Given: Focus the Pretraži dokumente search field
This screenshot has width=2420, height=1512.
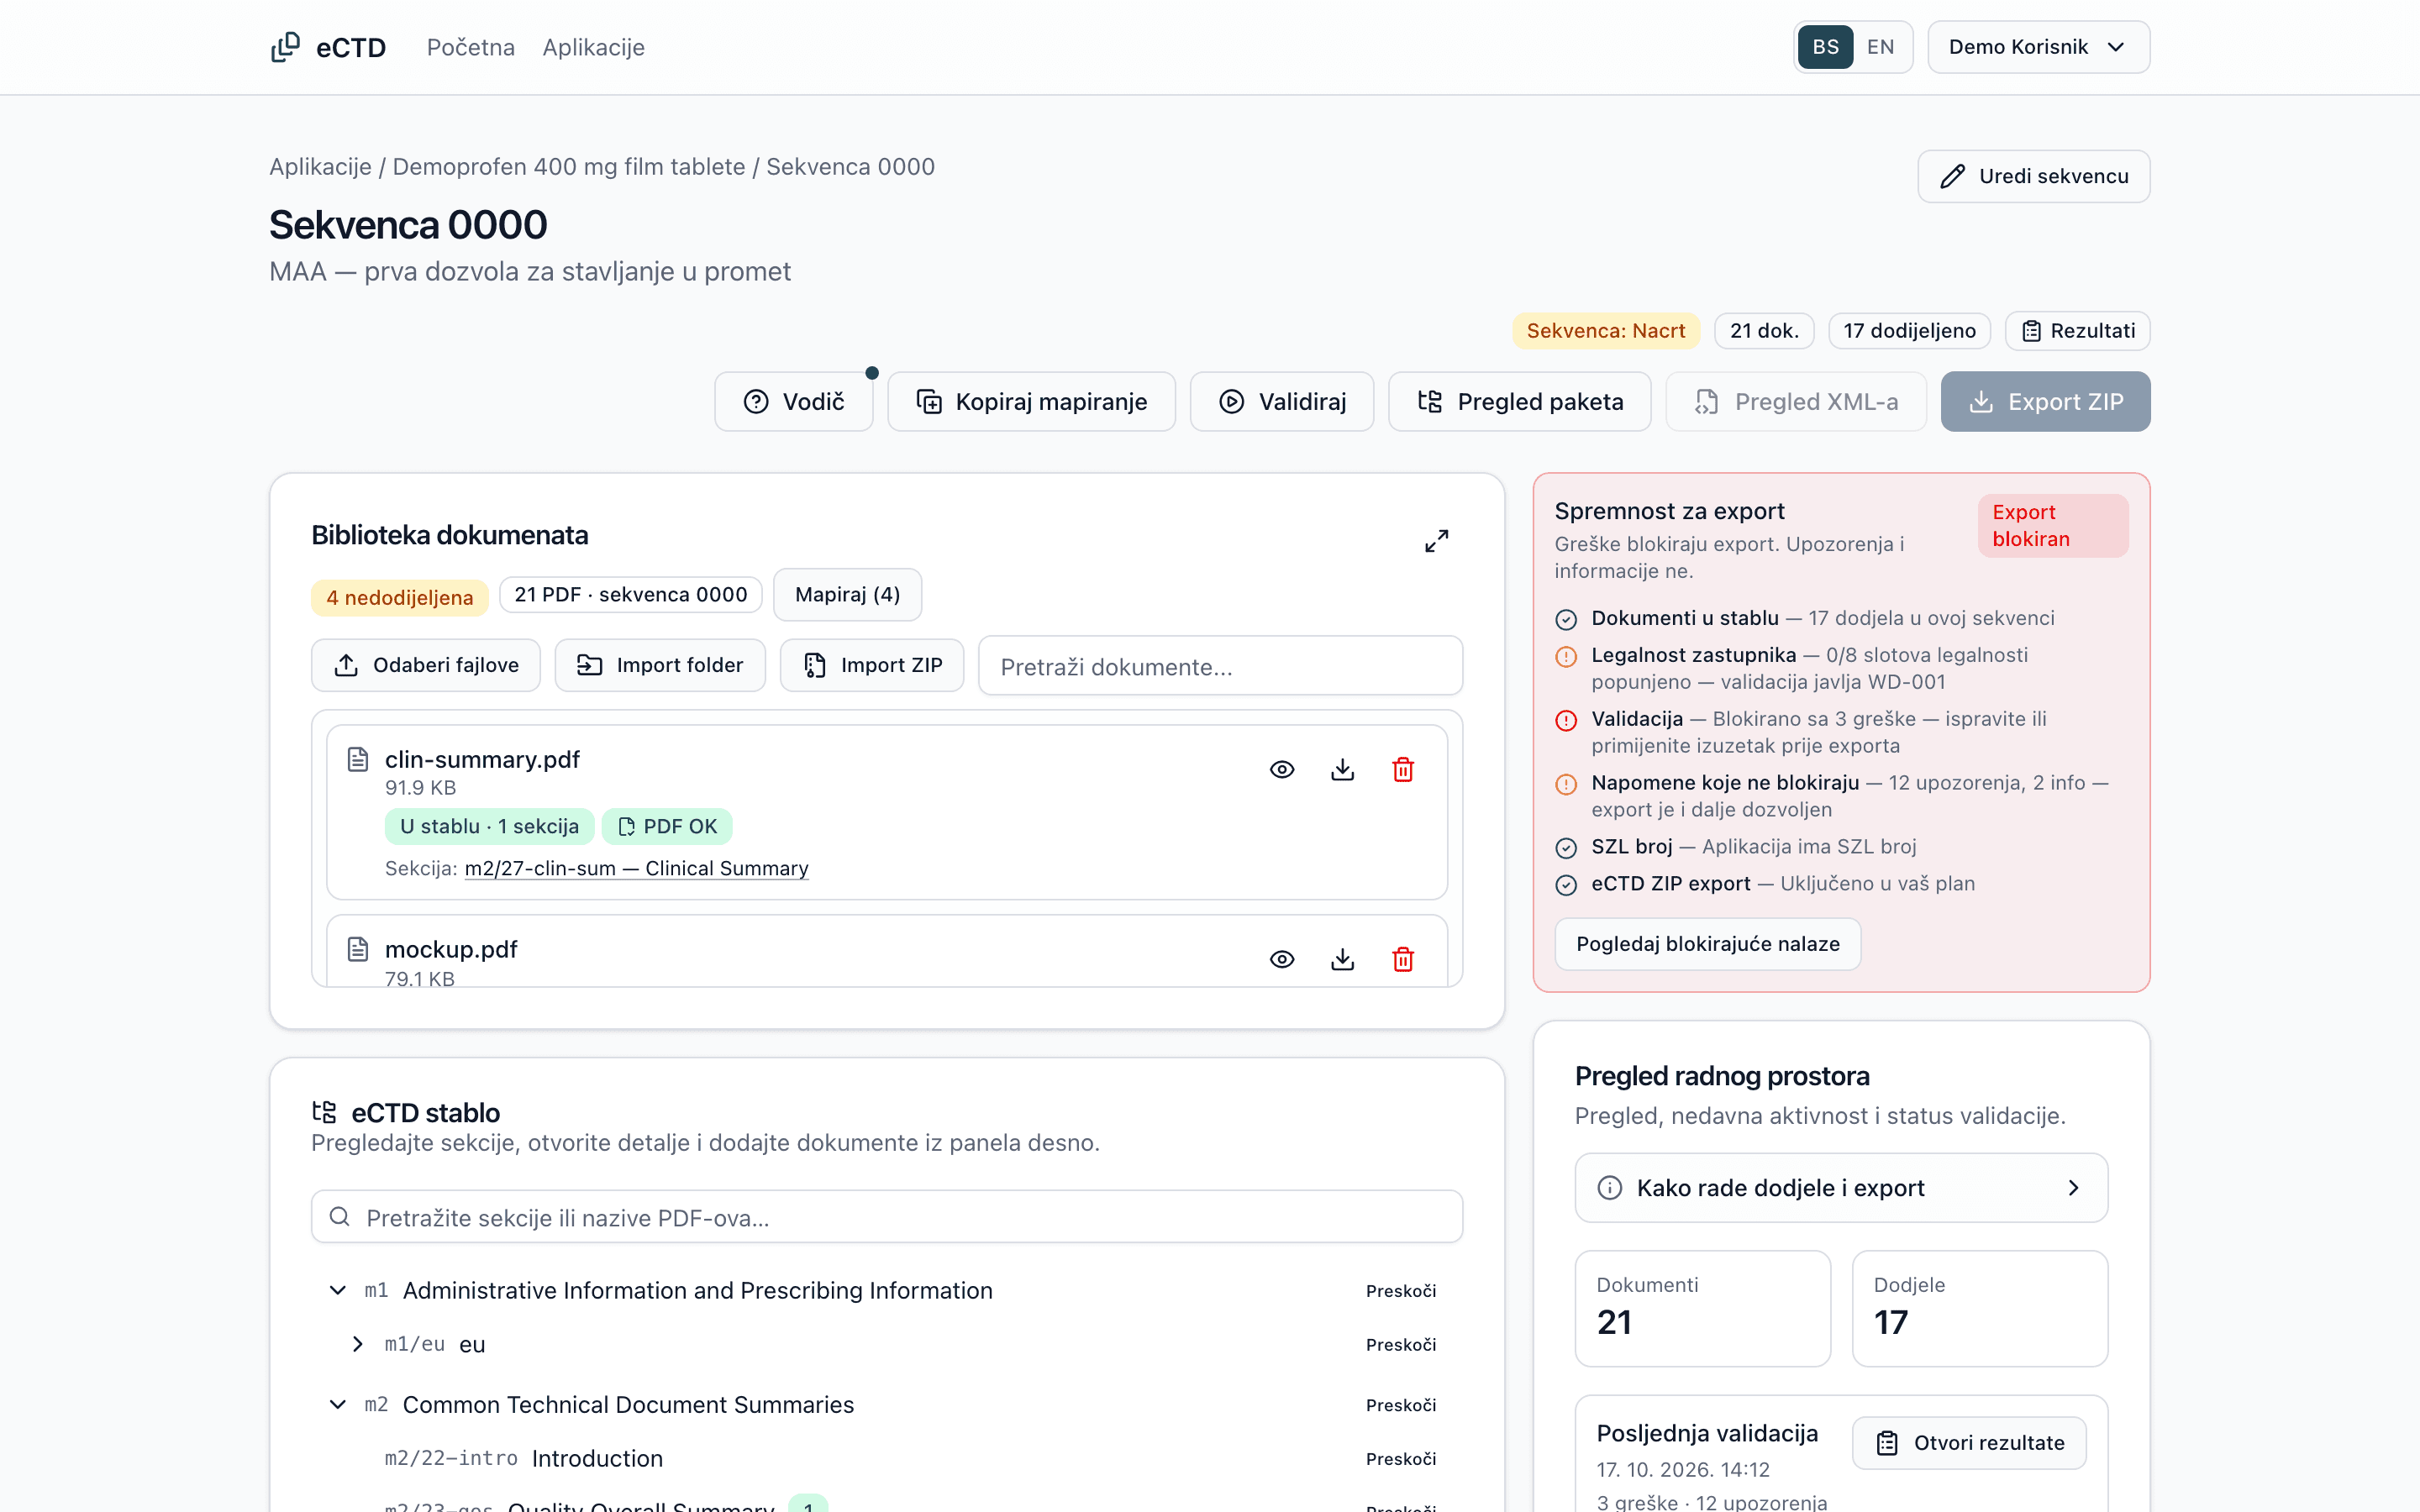Looking at the screenshot, I should point(1221,666).
